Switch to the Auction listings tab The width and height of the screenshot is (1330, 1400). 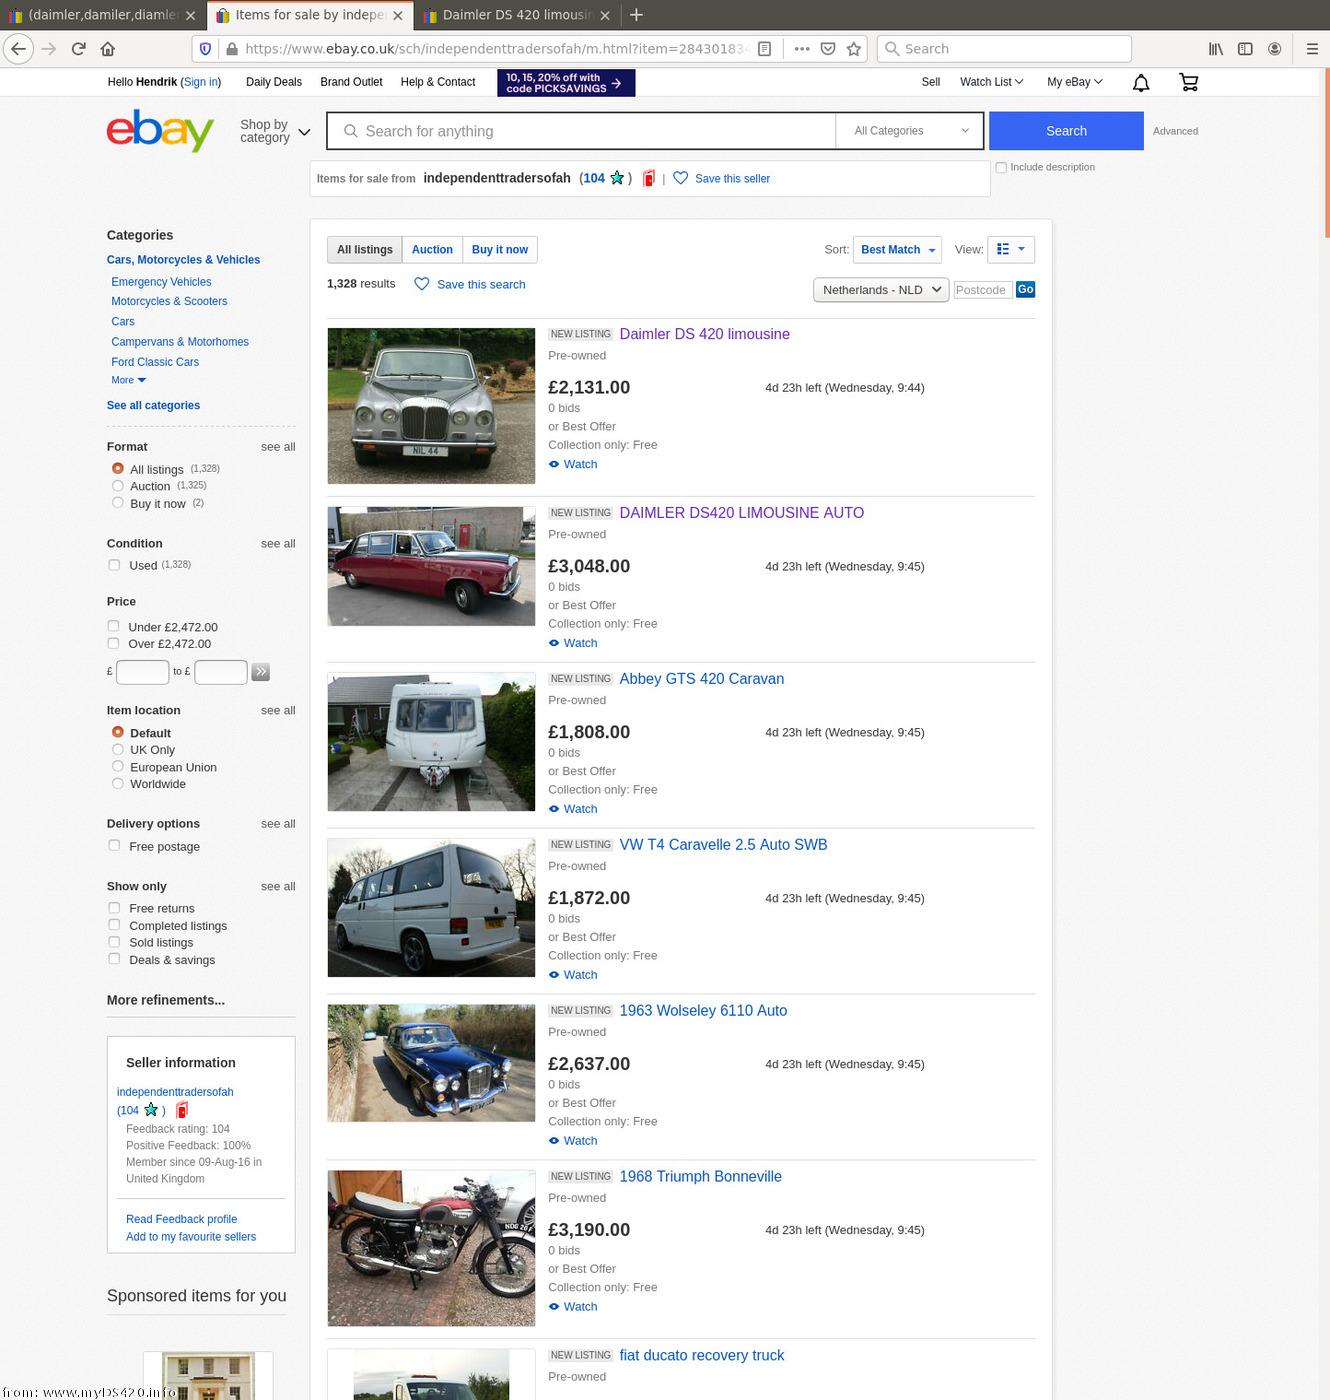pyautogui.click(x=432, y=250)
